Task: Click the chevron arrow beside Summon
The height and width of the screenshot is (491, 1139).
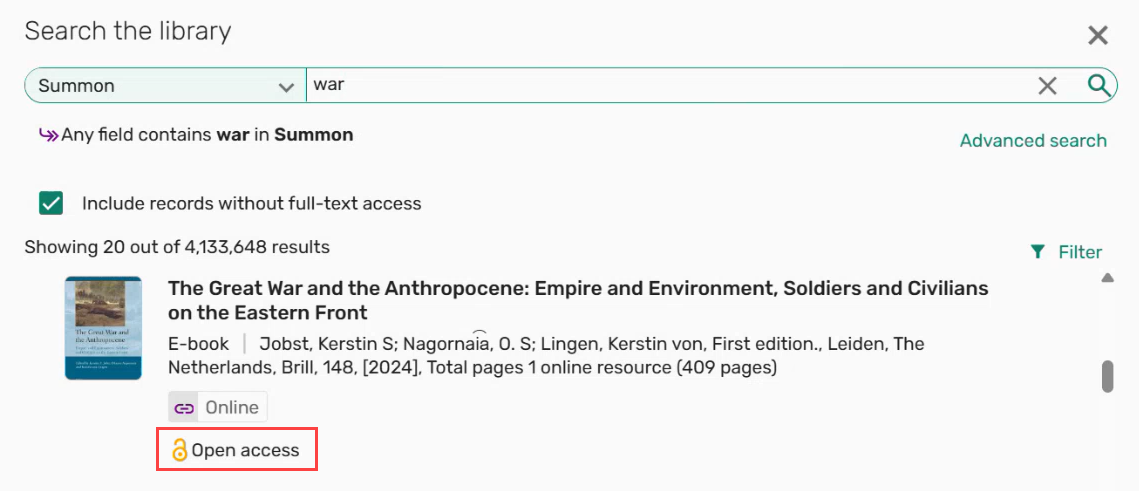Action: [x=285, y=87]
